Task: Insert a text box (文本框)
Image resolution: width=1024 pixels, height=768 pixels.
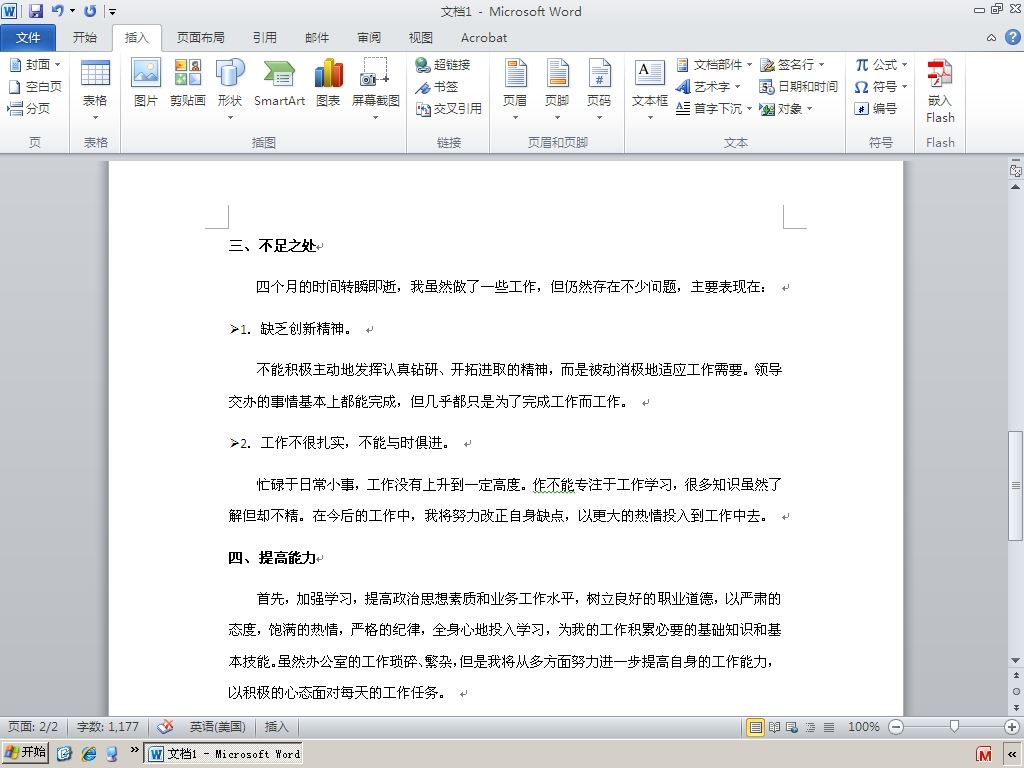Action: (x=650, y=89)
